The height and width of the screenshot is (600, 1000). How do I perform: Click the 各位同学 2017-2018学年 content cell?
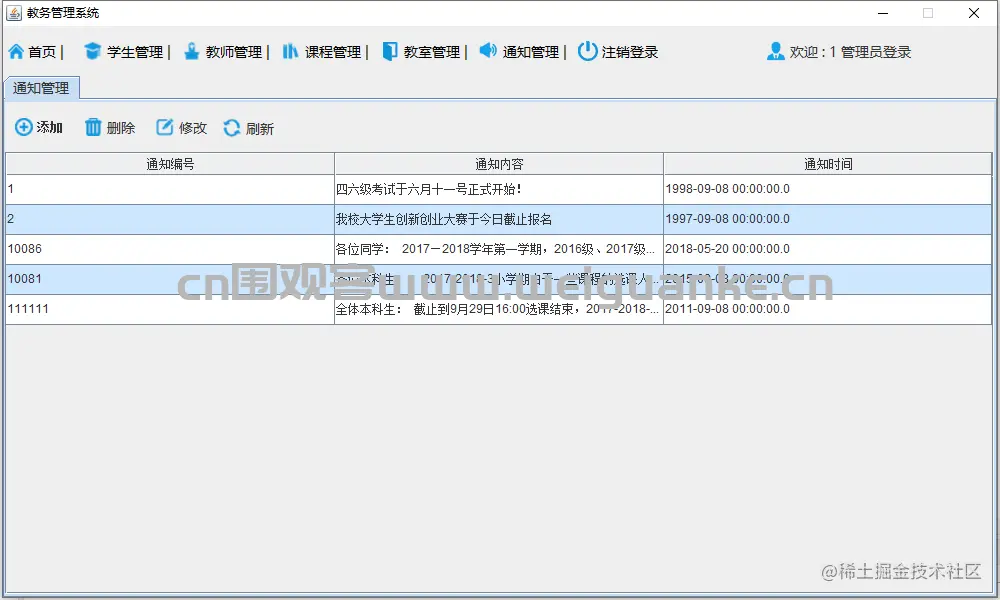coord(499,249)
